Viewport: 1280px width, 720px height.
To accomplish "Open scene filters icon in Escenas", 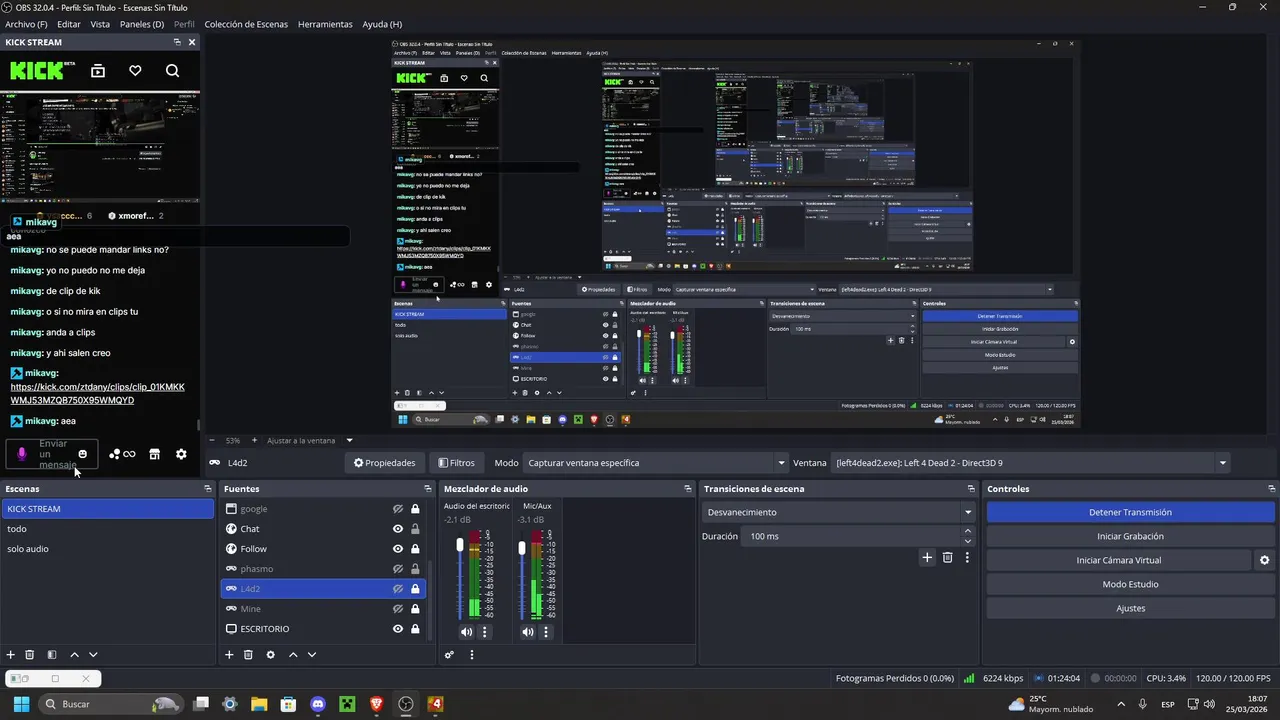I will [52, 655].
